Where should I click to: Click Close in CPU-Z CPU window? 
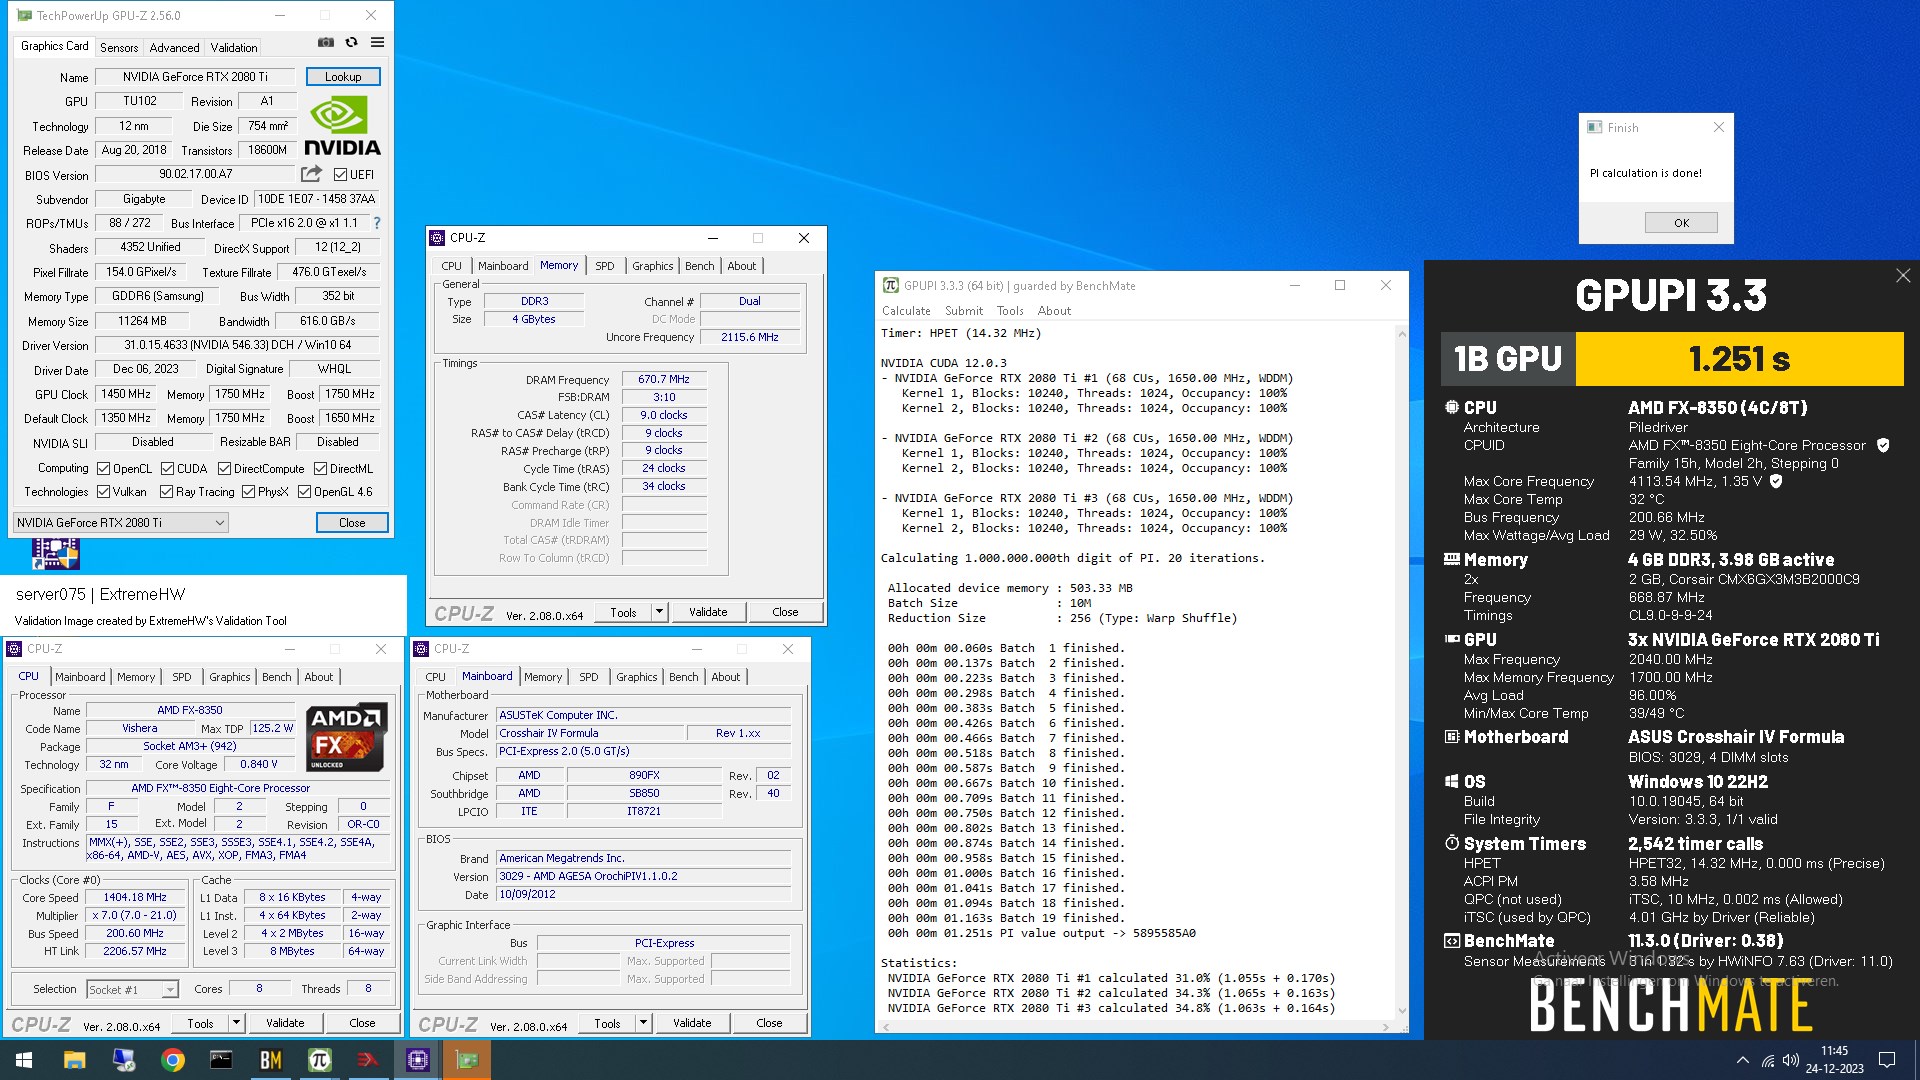point(362,1022)
